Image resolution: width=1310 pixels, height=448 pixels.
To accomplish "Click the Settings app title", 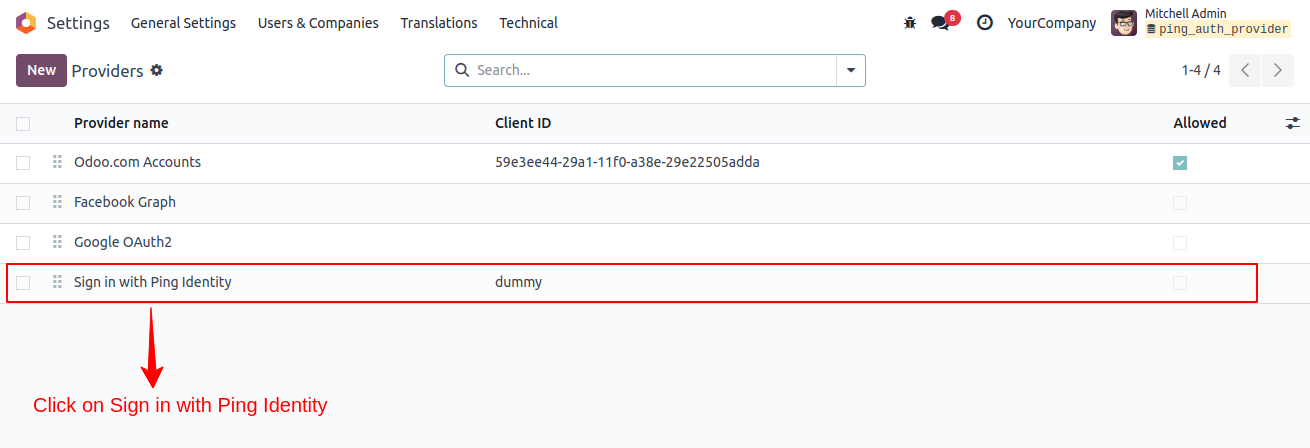I will (79, 22).
